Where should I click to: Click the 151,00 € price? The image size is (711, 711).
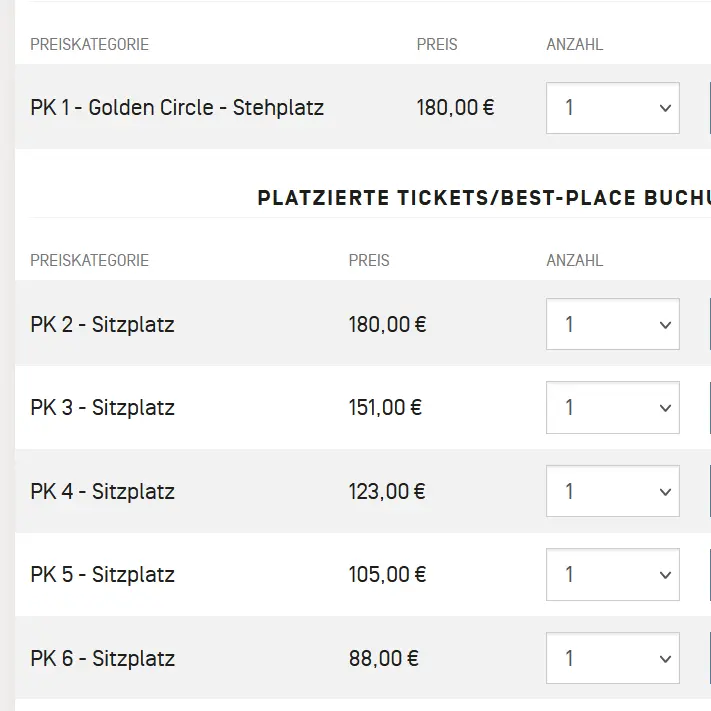point(385,408)
